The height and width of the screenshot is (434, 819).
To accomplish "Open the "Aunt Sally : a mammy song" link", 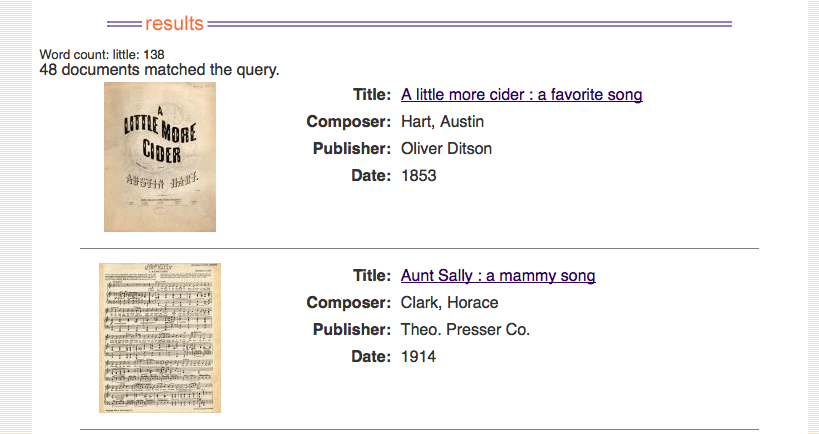I will tap(497, 276).
